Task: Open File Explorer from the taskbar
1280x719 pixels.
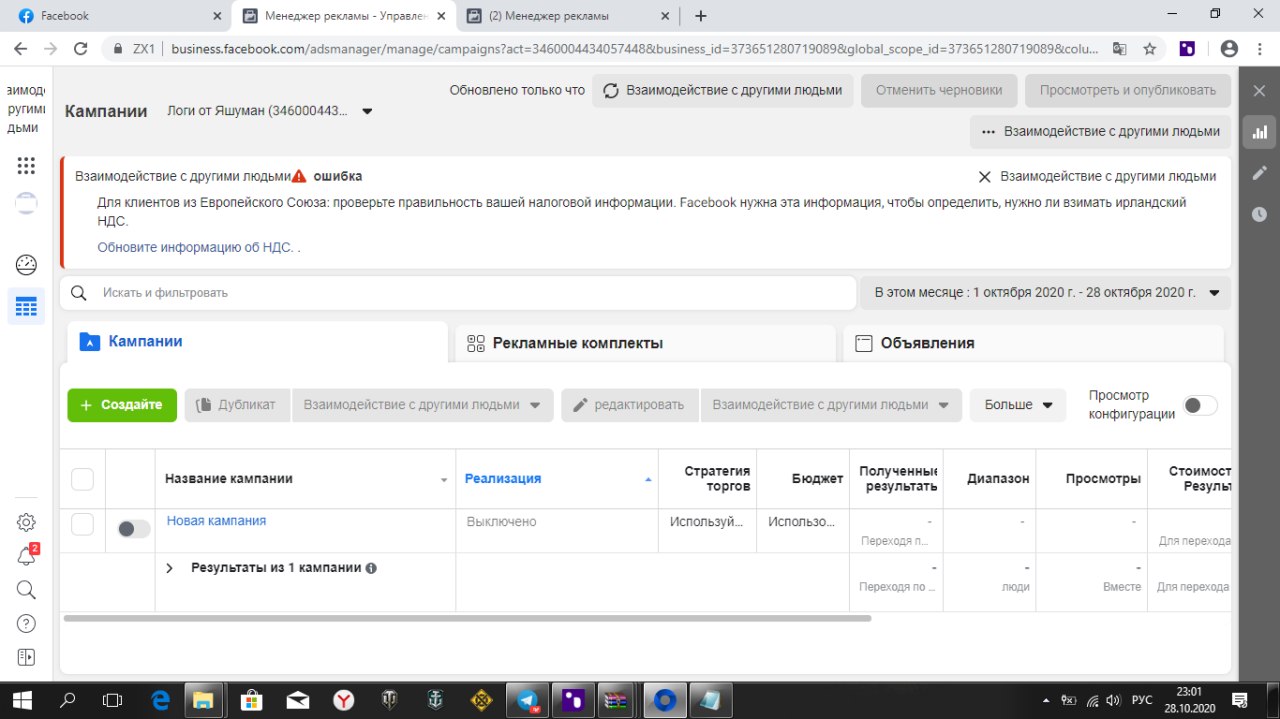Action: pyautogui.click(x=205, y=700)
